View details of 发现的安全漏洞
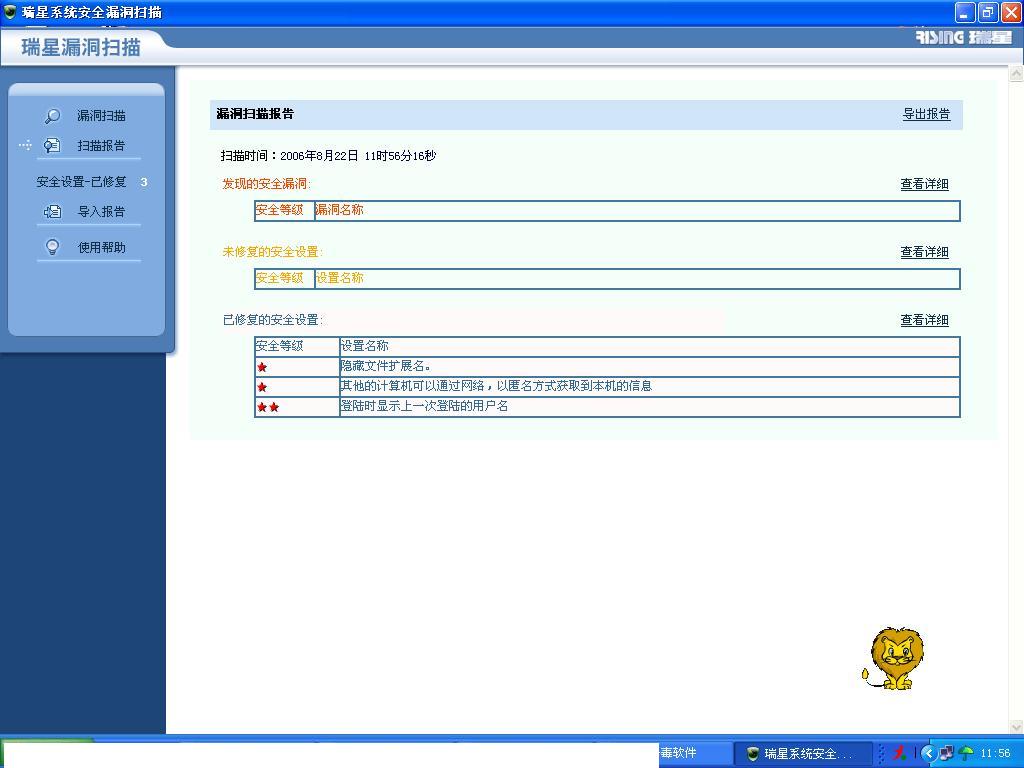The image size is (1024, 768). 924,184
